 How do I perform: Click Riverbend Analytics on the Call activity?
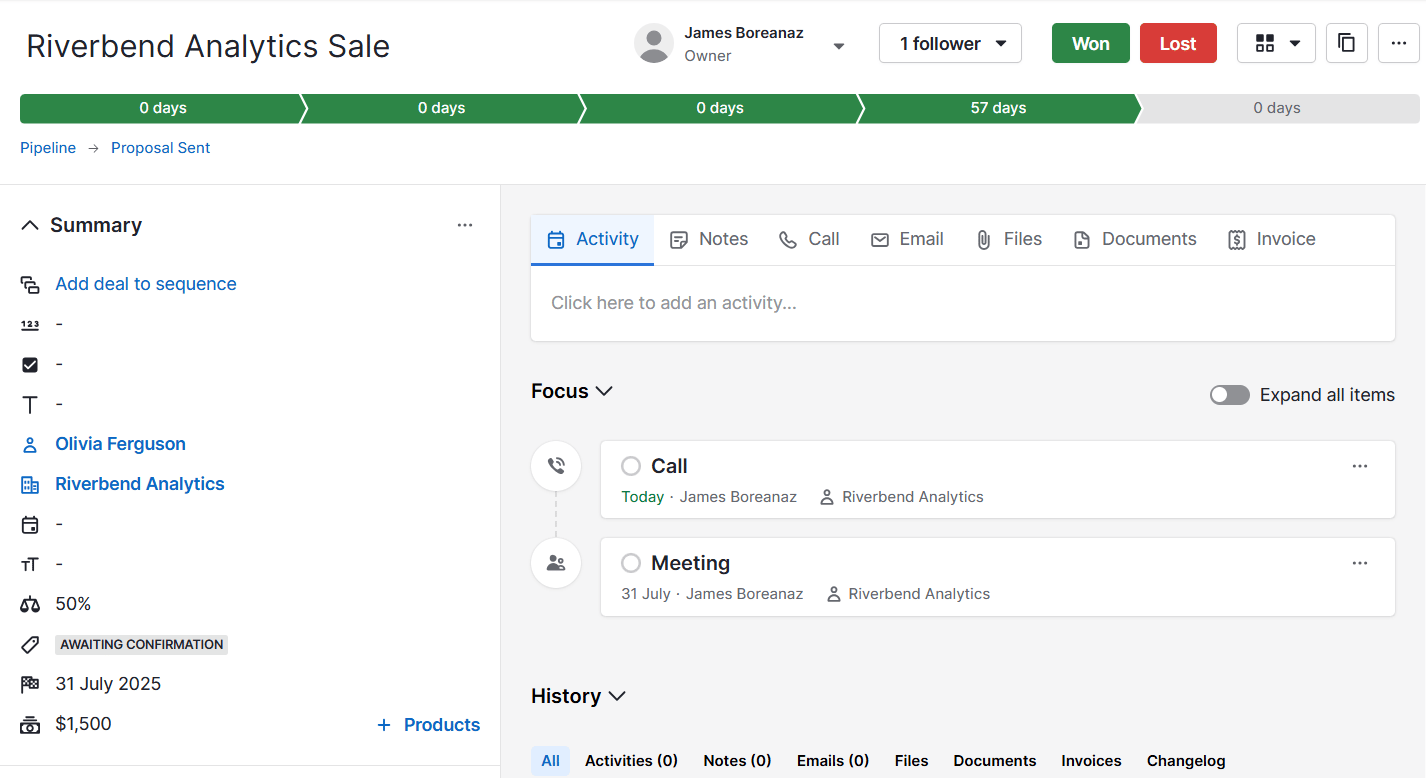tap(912, 497)
